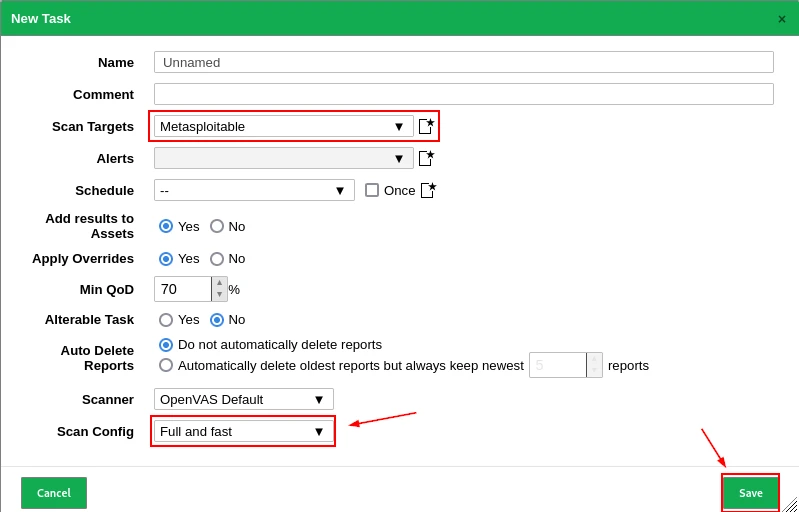Open the Scan Targets dropdown

pos(283,126)
